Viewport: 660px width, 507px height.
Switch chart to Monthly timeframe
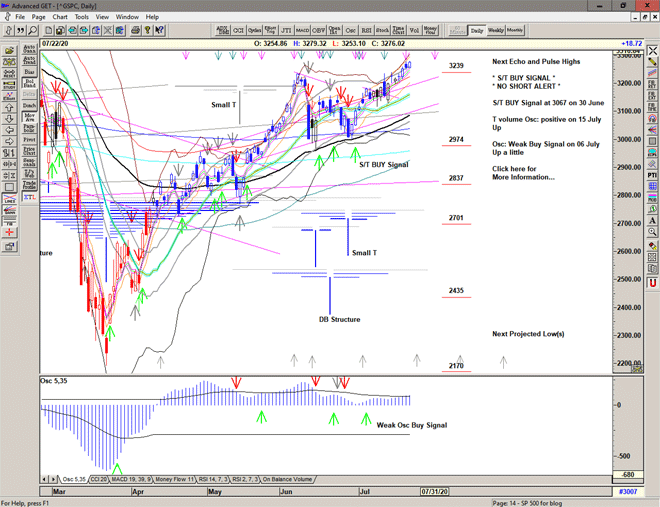516,31
